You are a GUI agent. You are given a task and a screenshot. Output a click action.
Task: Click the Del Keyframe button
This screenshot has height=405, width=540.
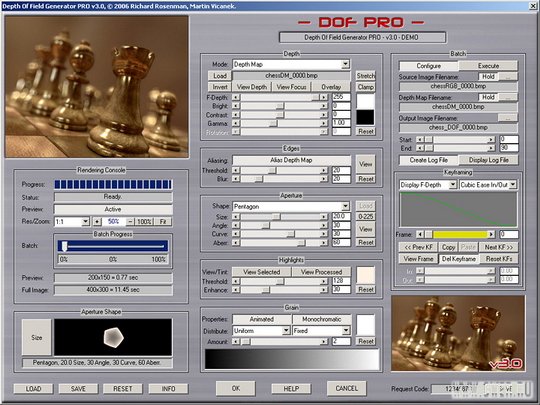click(x=459, y=259)
